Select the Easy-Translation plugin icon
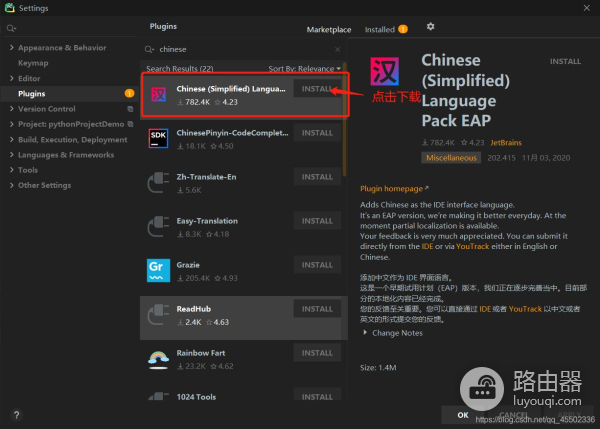 click(x=158, y=226)
